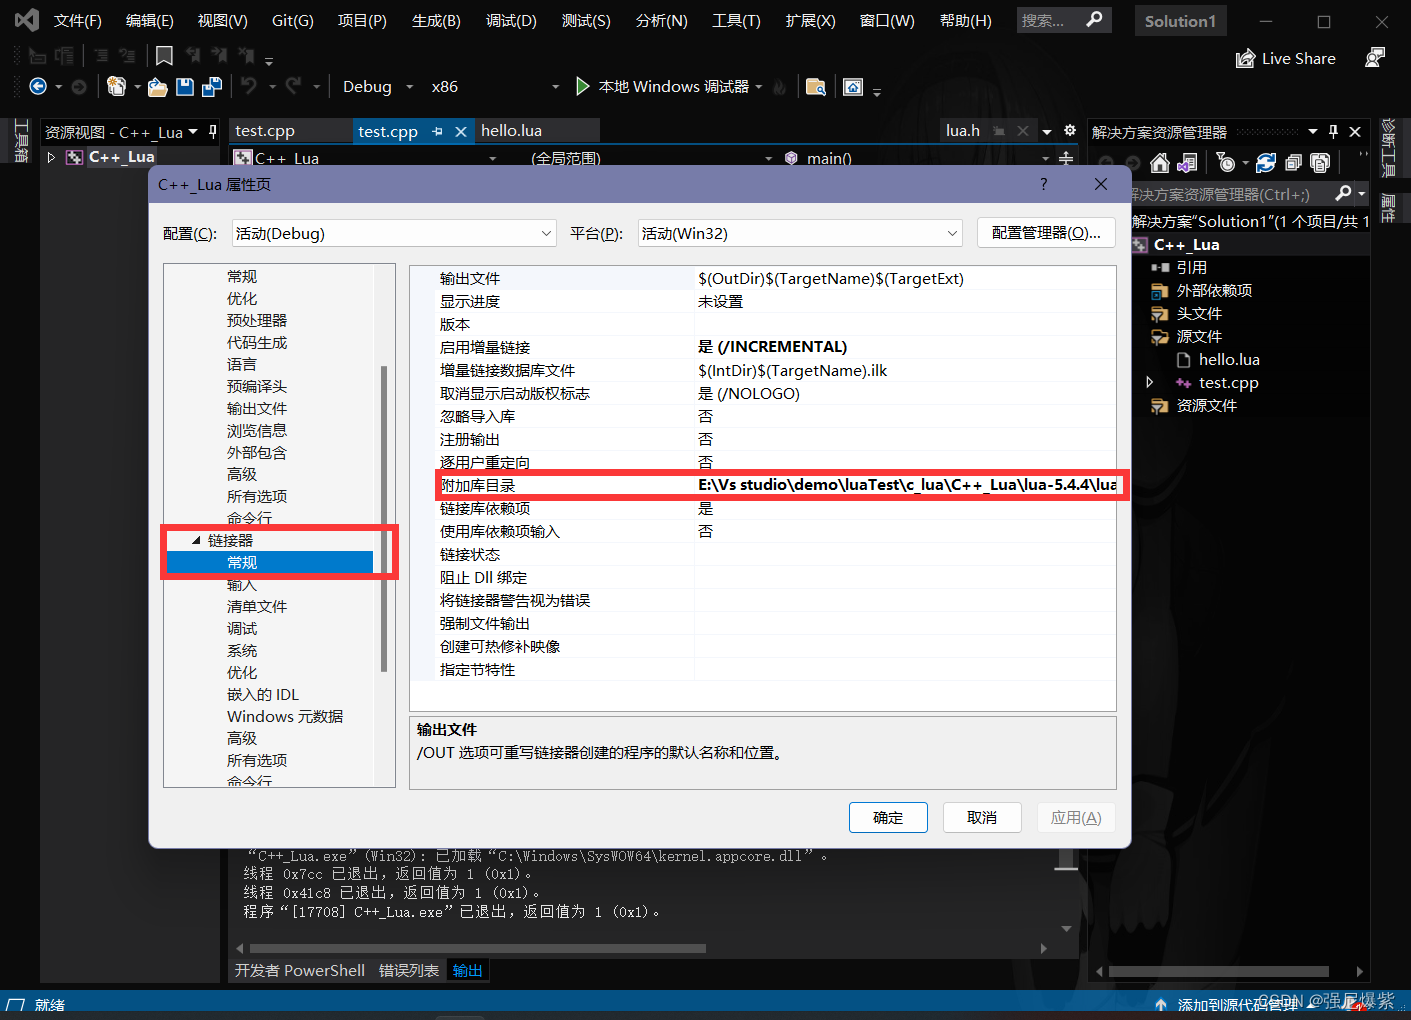Select 预处理器 in the property tree

(257, 320)
